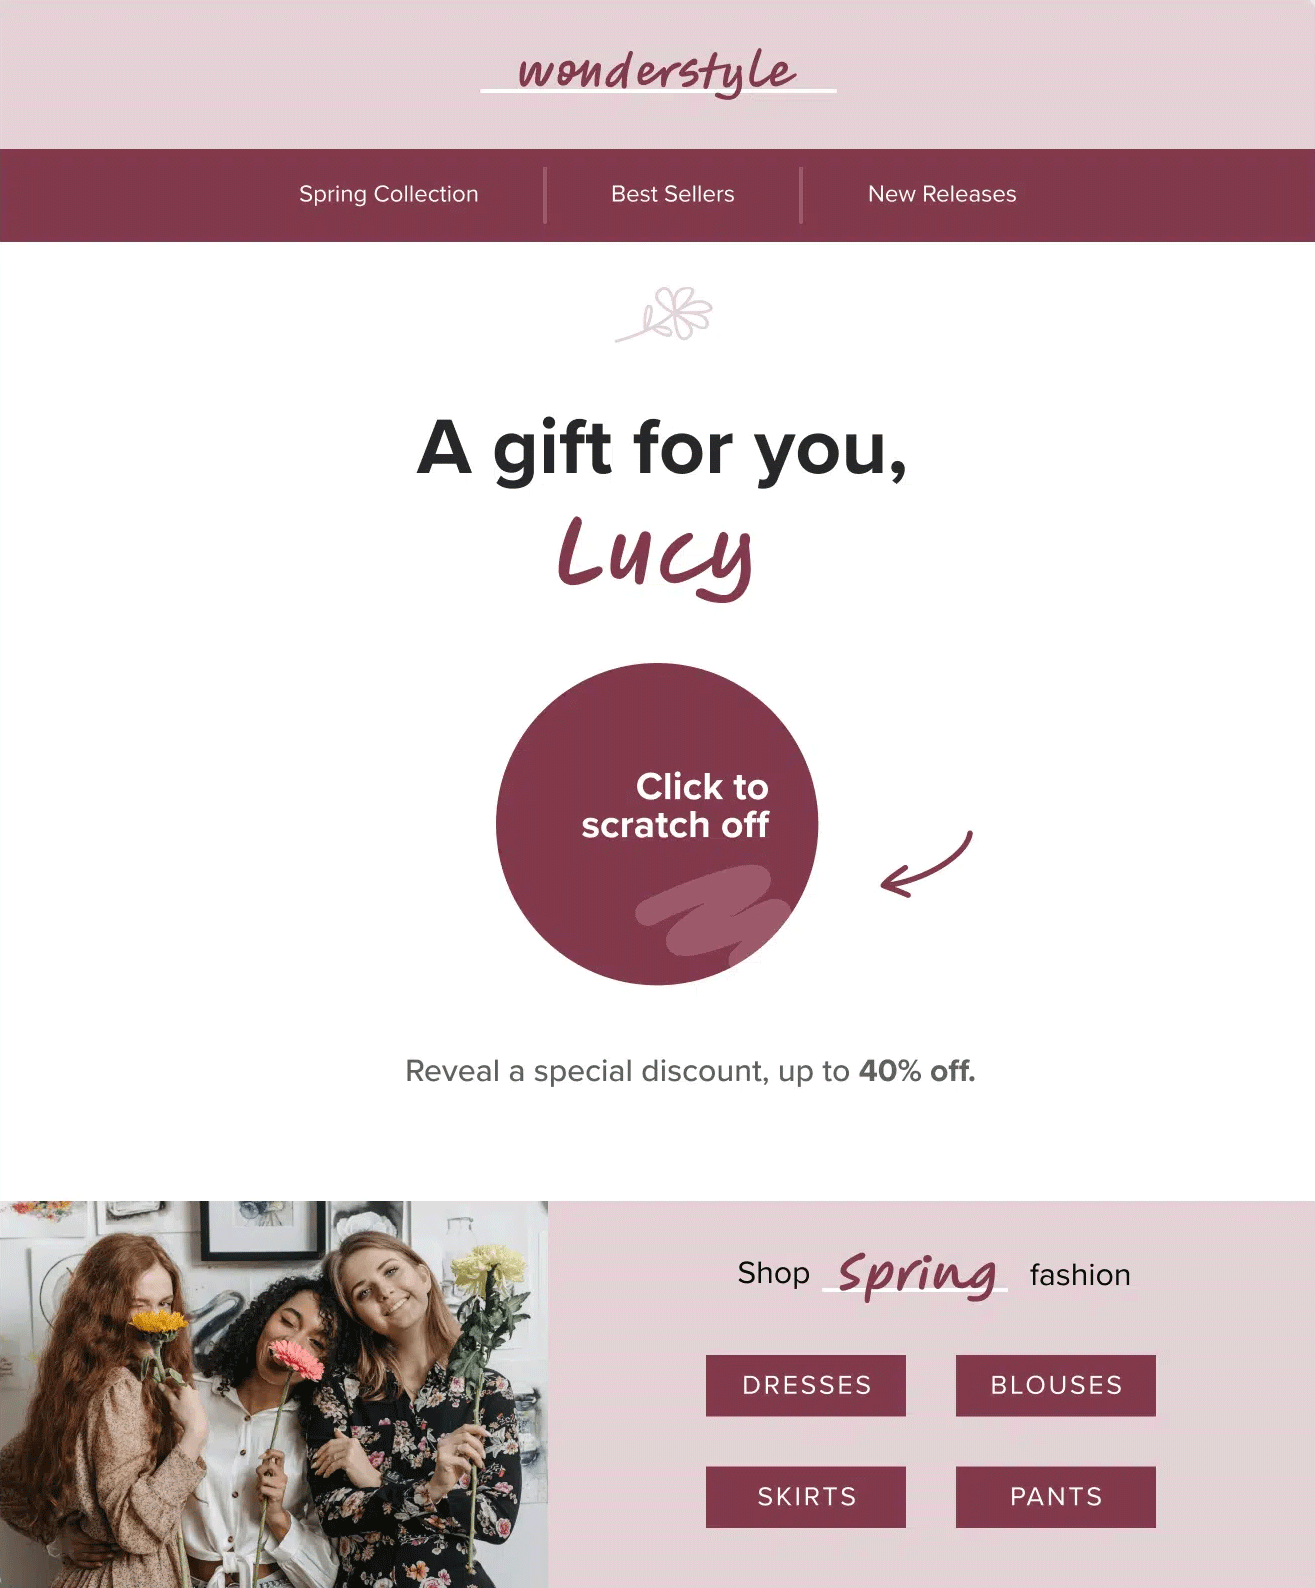Viewport: 1315px width, 1588px height.
Task: Open the Best Sellers menu link
Action: (673, 194)
